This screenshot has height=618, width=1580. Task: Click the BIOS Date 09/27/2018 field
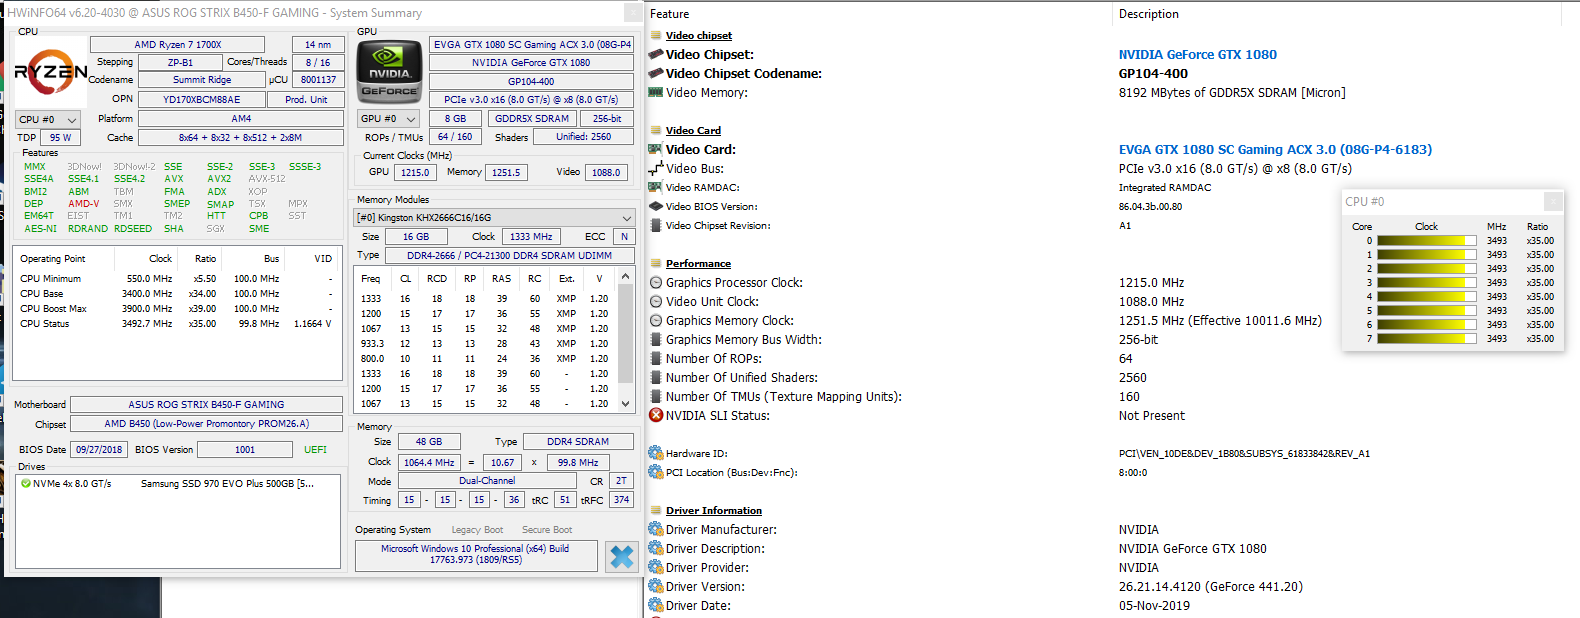pyautogui.click(x=99, y=449)
